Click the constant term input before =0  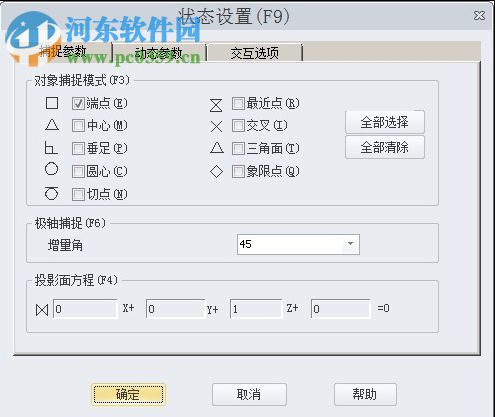click(340, 309)
